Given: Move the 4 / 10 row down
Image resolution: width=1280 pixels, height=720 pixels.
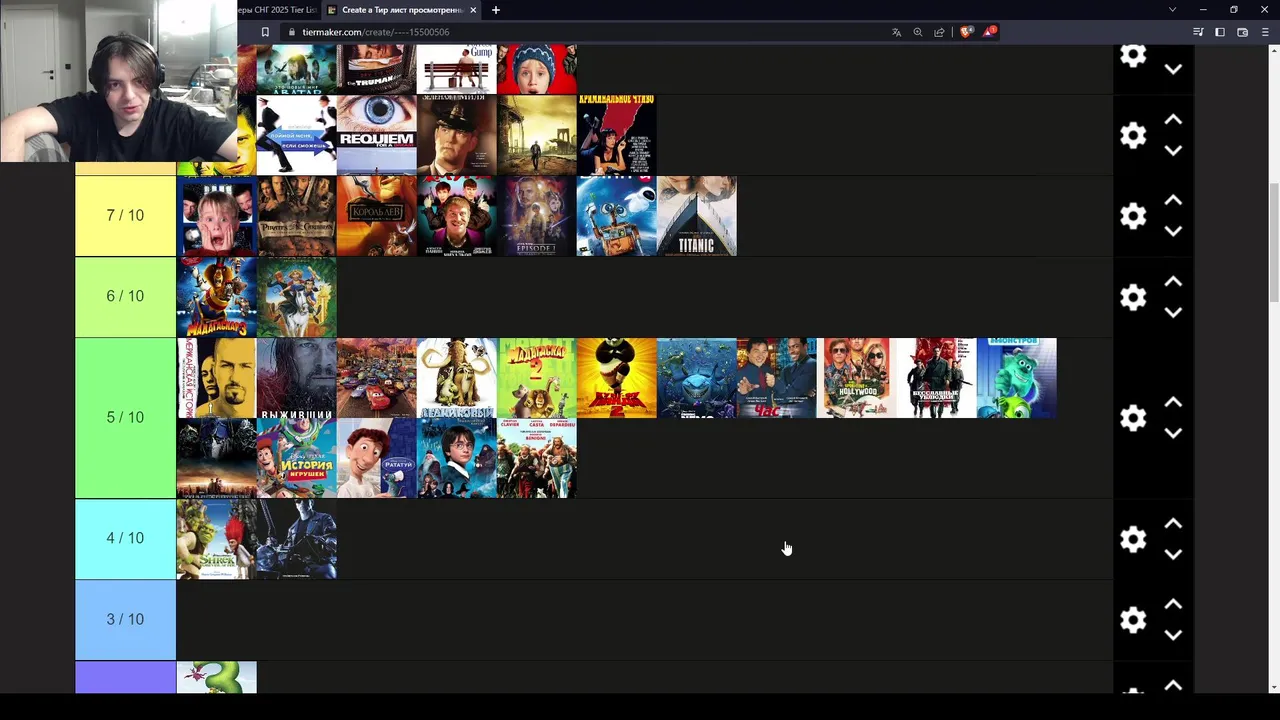Looking at the screenshot, I should click(1173, 554).
